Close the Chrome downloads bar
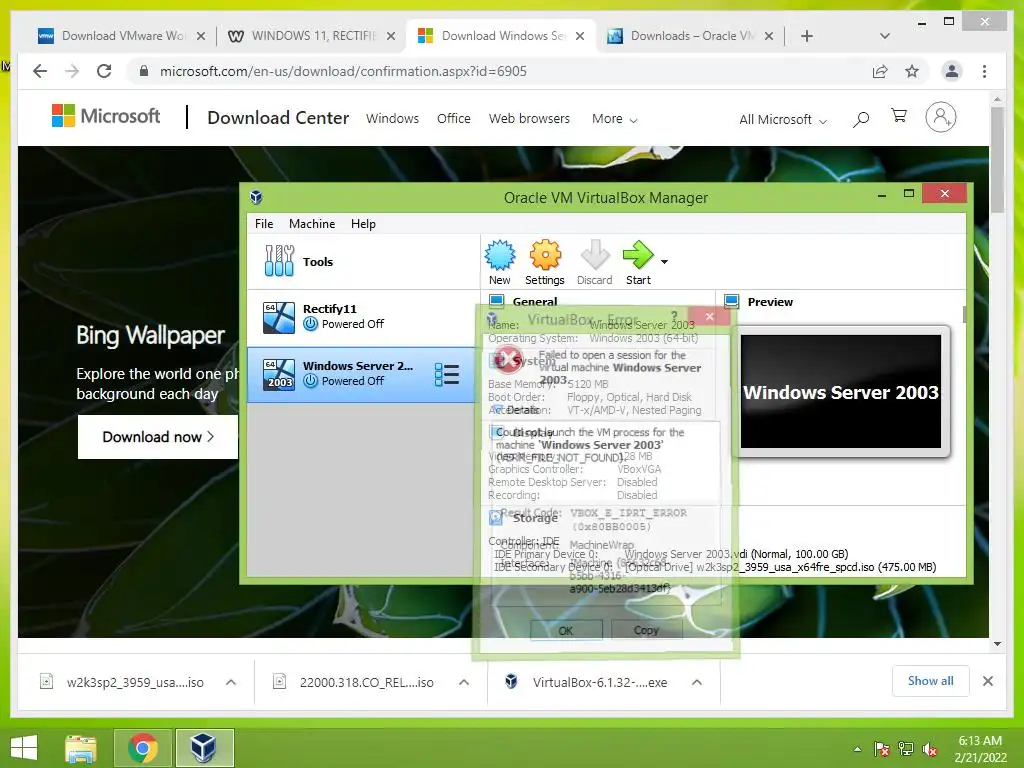Screen dimensions: 1024x768 pyautogui.click(x=988, y=681)
